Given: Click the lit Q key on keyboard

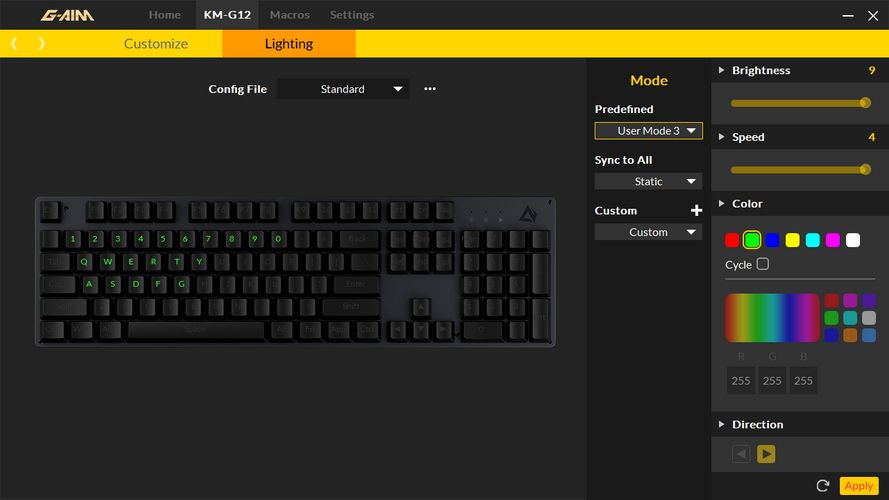Looking at the screenshot, I should tap(84, 261).
